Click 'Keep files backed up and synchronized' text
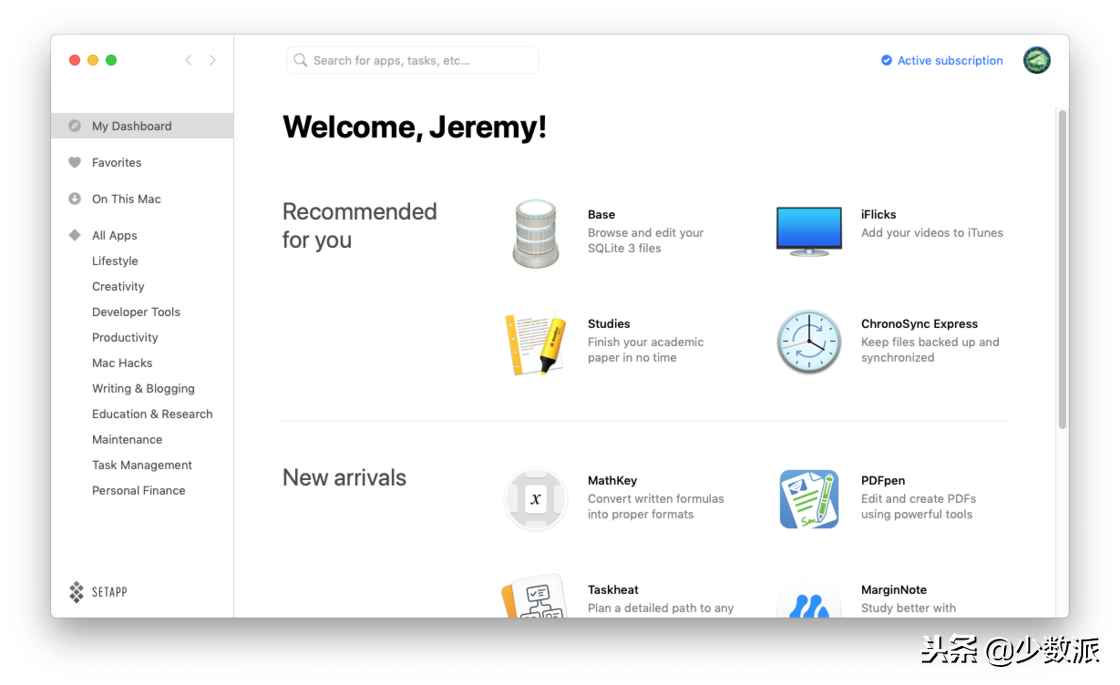 point(930,350)
